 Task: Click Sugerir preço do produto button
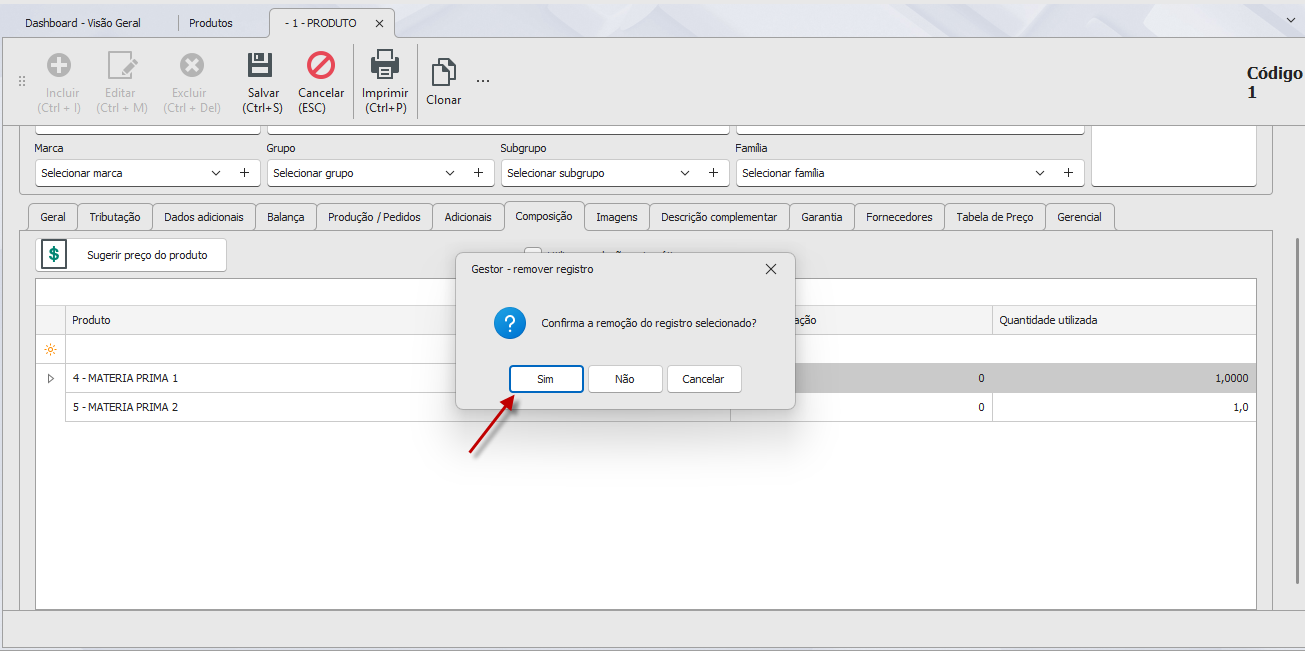click(131, 255)
